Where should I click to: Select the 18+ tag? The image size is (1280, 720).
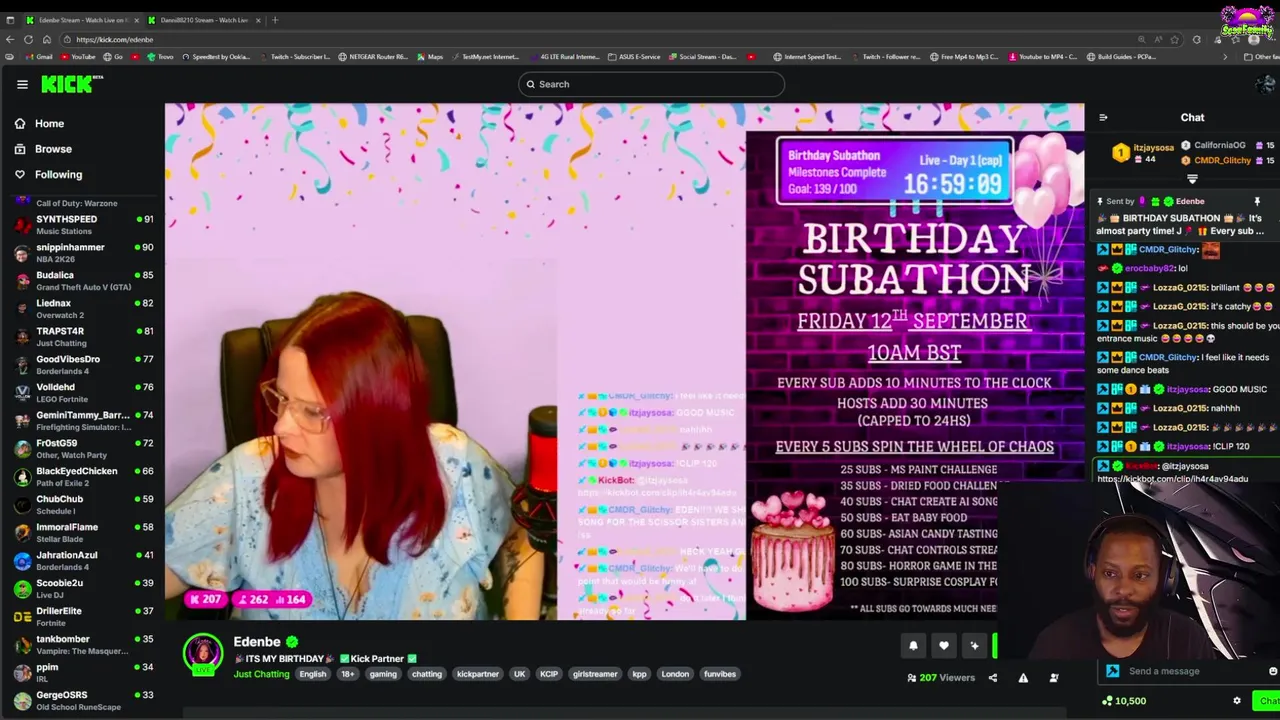coord(348,674)
